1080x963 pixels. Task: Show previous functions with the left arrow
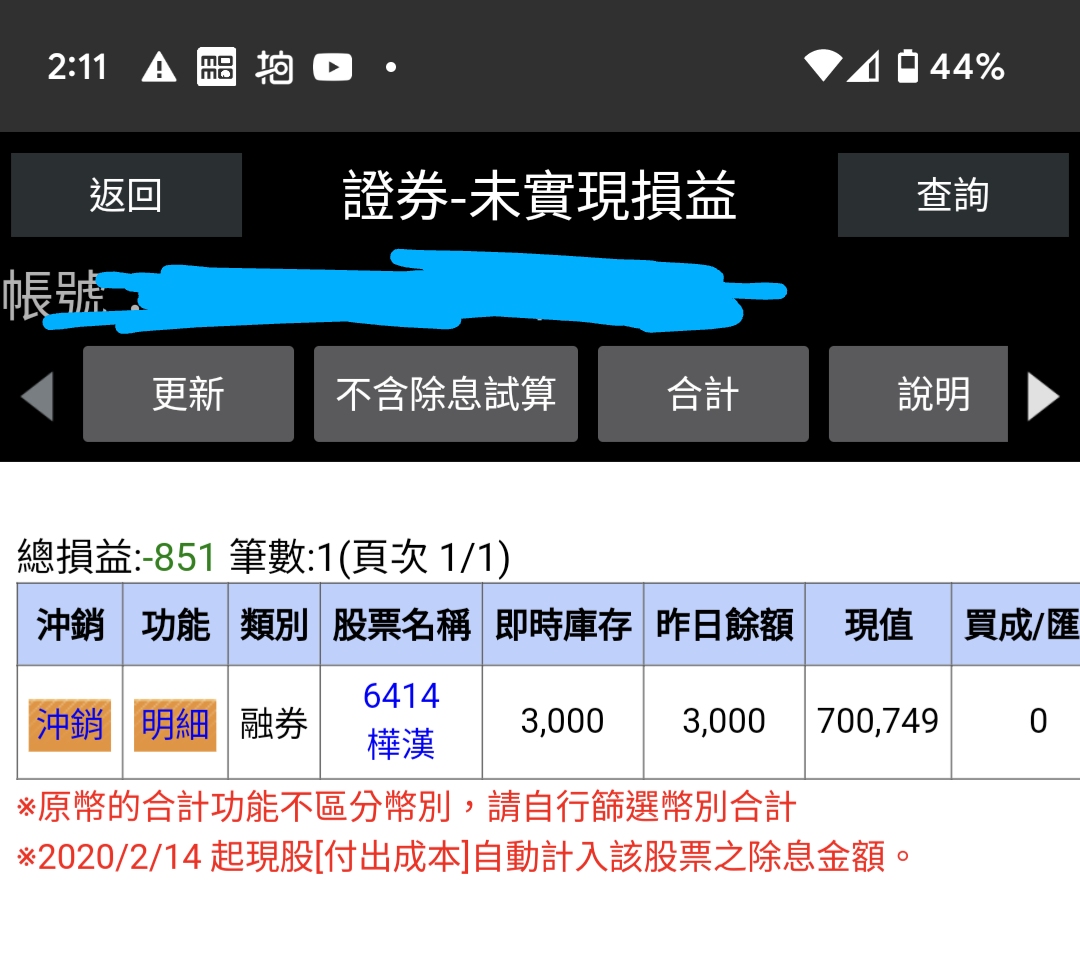tap(36, 394)
